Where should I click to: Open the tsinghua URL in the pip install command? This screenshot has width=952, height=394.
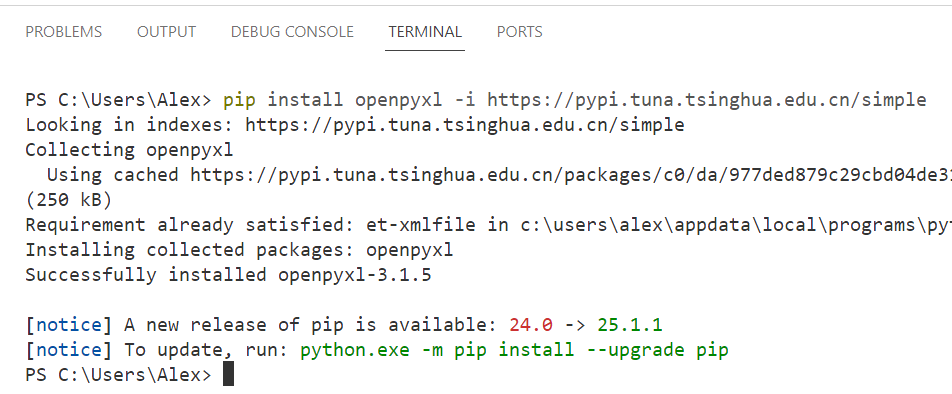[x=707, y=100]
